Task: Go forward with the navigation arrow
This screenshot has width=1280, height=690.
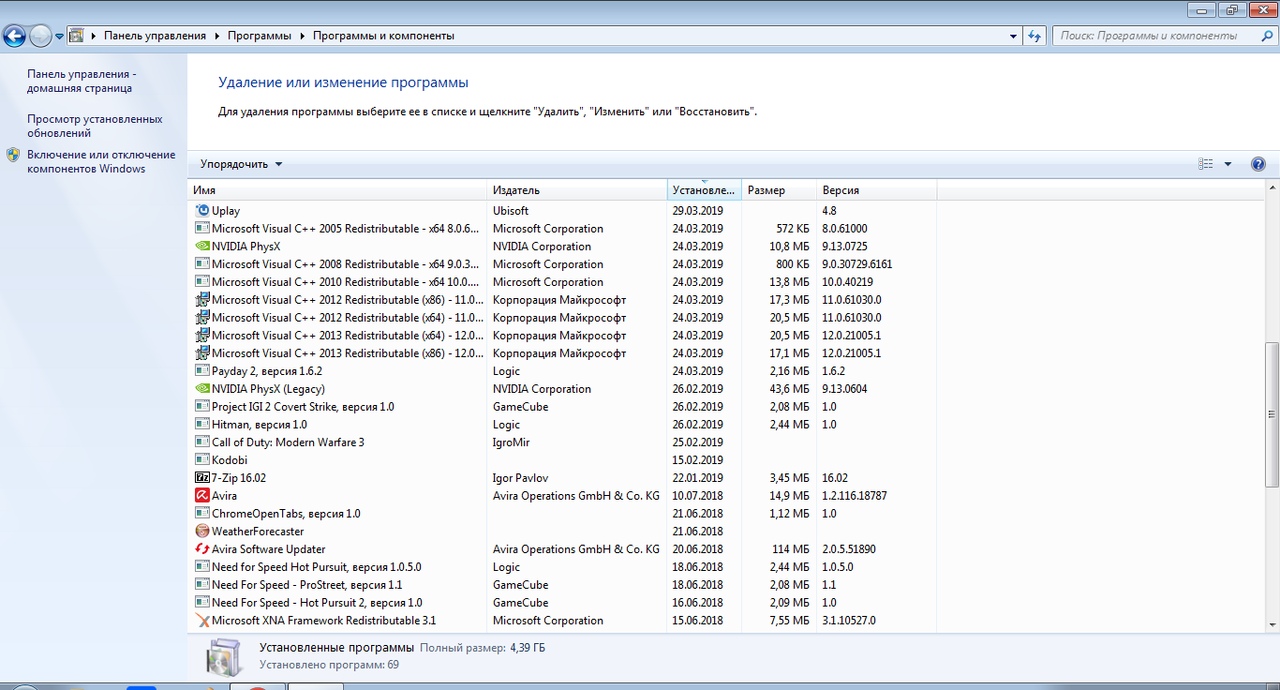Action: pyautogui.click(x=40, y=36)
